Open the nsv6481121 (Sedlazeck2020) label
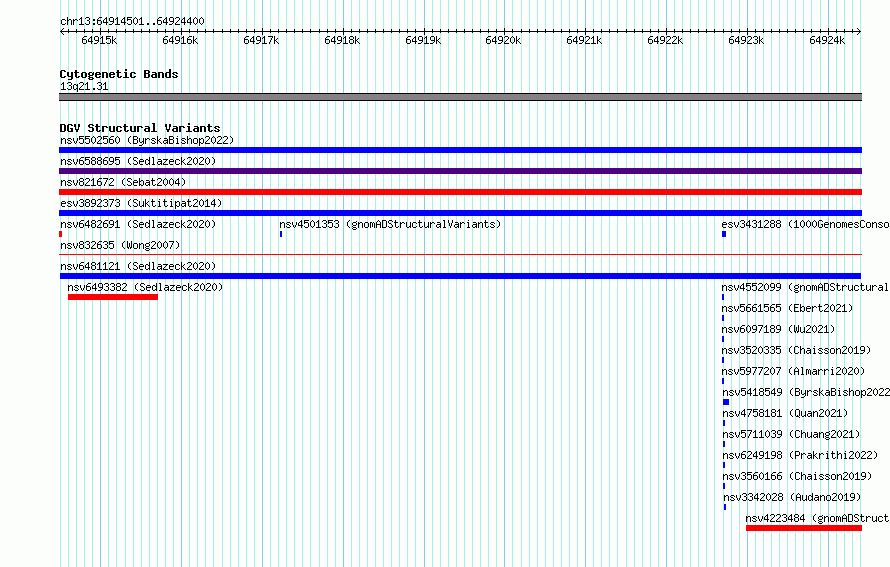The height and width of the screenshot is (567, 890). [x=138, y=266]
